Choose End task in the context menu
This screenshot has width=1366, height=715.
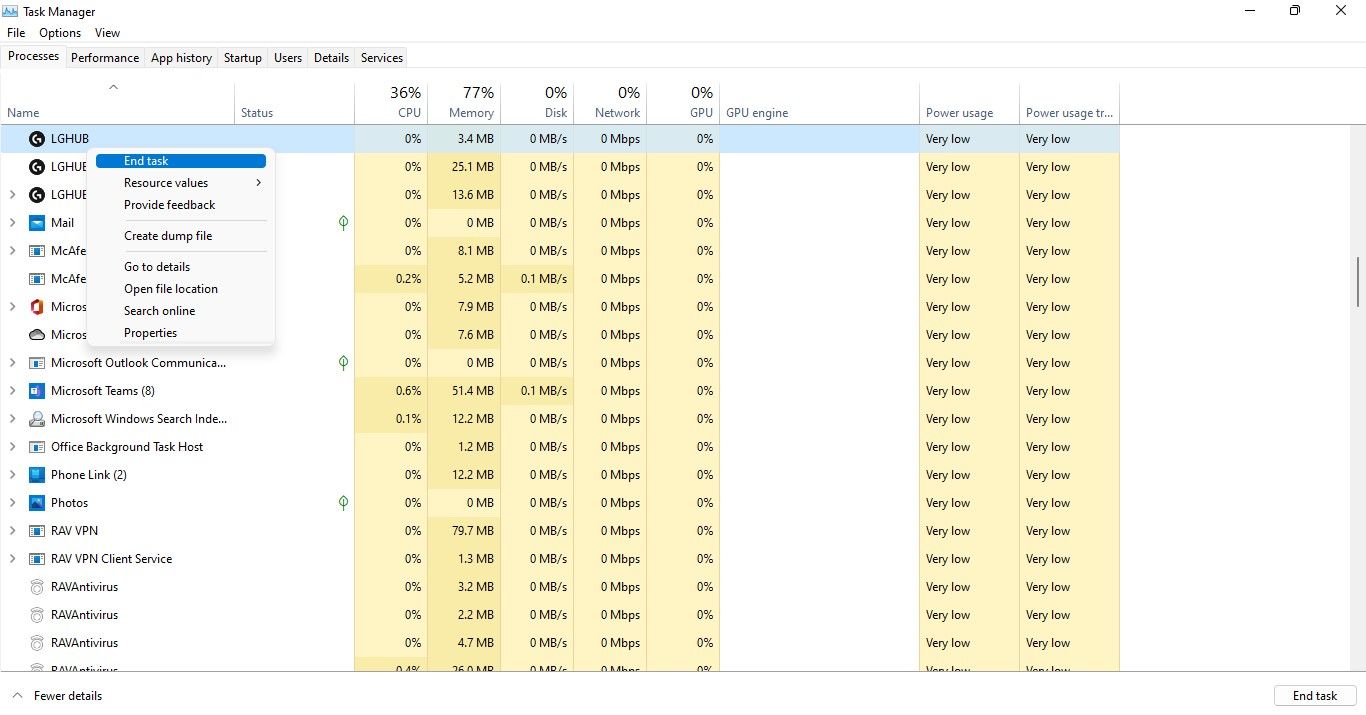point(181,161)
